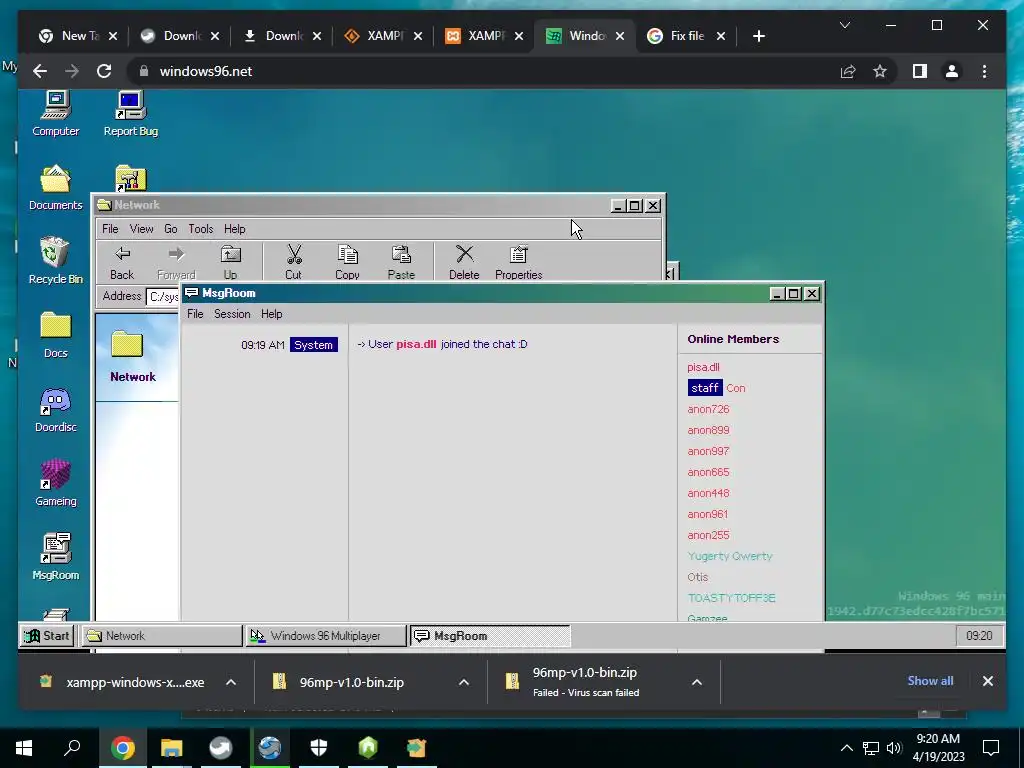Click the Forward arrow in Network toolbar
The height and width of the screenshot is (768, 1024).
pyautogui.click(x=176, y=263)
